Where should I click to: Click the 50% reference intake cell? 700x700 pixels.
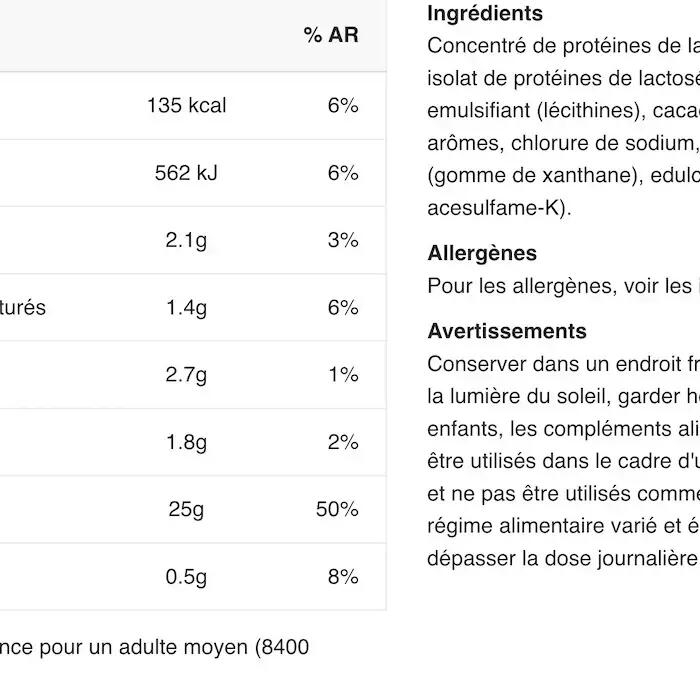[x=337, y=509]
